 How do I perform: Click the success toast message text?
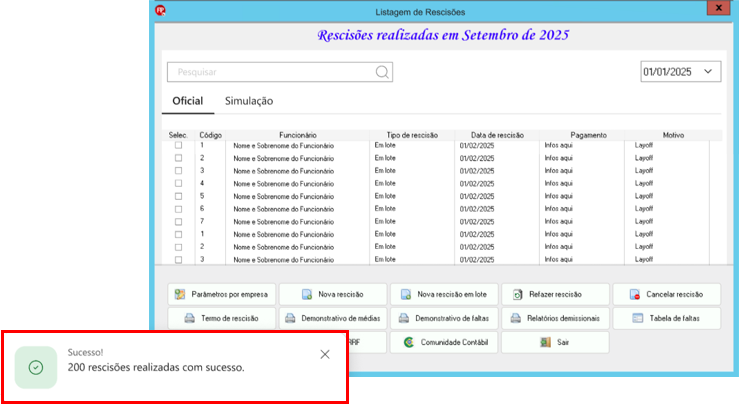(156, 367)
